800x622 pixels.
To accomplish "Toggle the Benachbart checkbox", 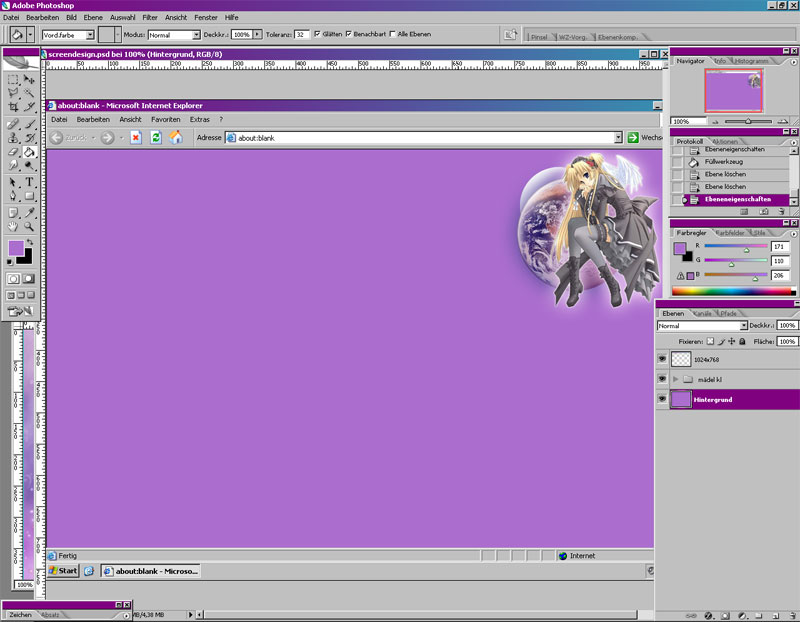I will click(348, 34).
